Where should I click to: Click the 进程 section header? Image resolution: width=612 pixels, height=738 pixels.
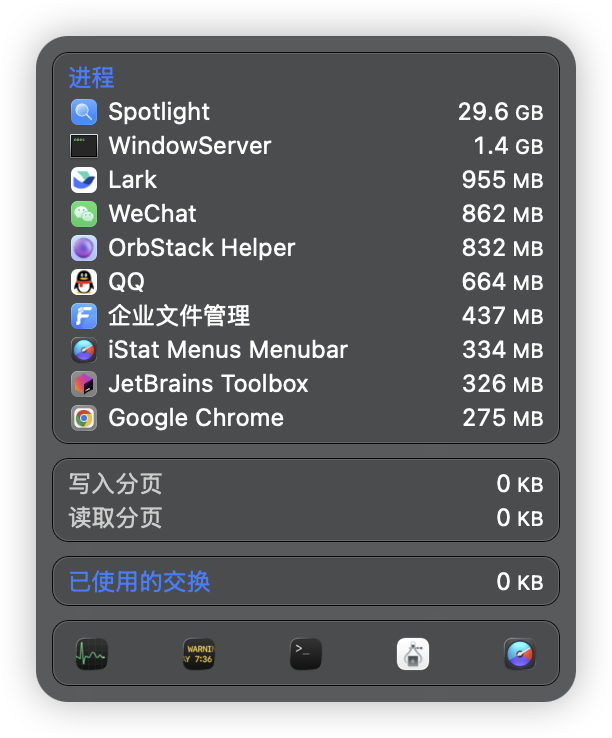[91, 77]
